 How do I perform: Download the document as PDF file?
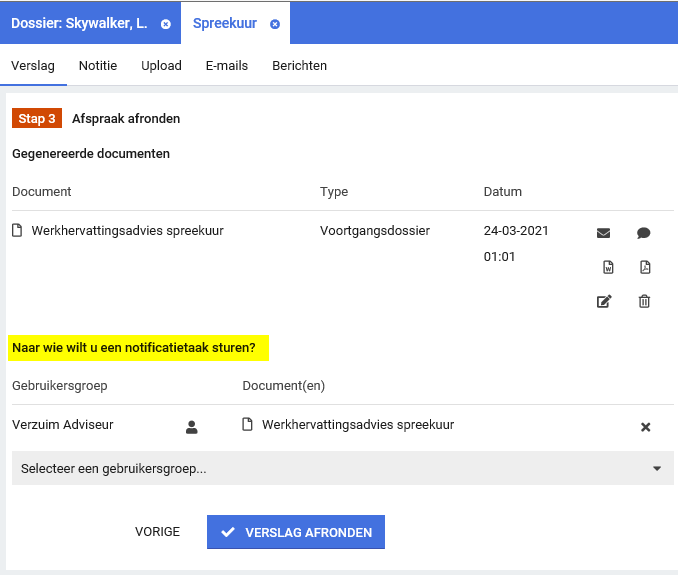click(x=645, y=267)
